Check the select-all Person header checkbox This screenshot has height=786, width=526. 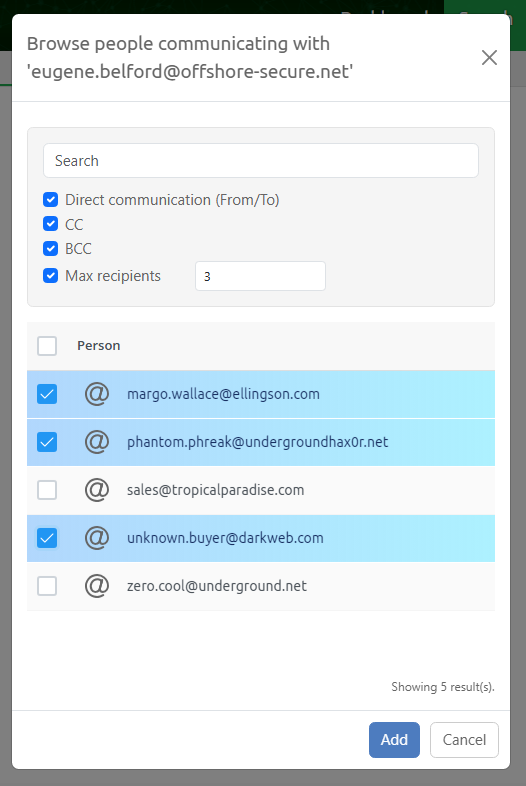pos(47,346)
